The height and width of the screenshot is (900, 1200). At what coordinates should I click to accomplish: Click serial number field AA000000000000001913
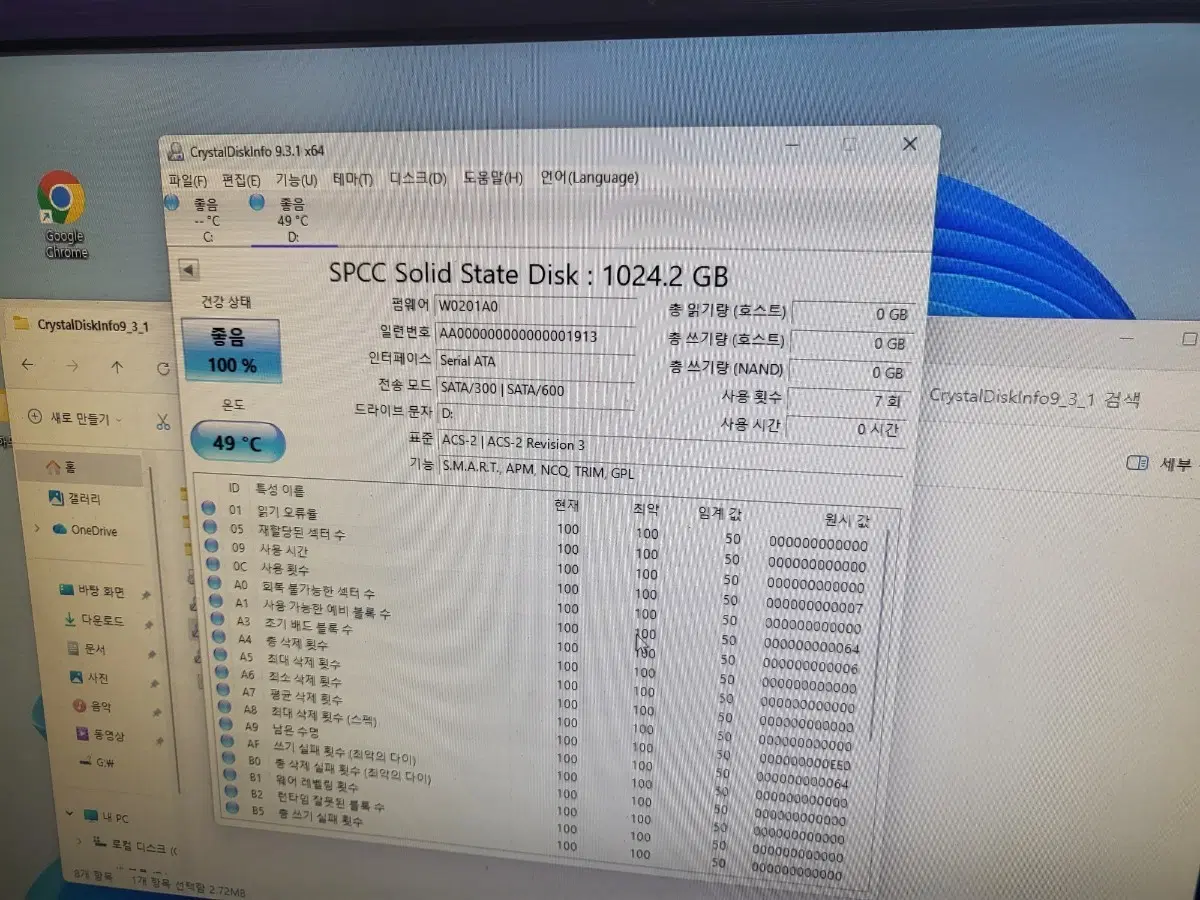(x=535, y=336)
